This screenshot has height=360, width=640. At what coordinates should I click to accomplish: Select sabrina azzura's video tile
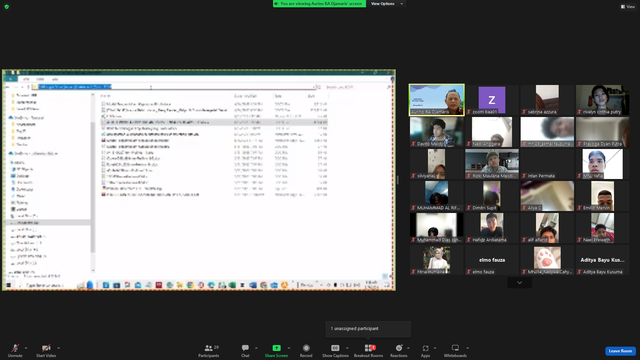click(x=547, y=100)
